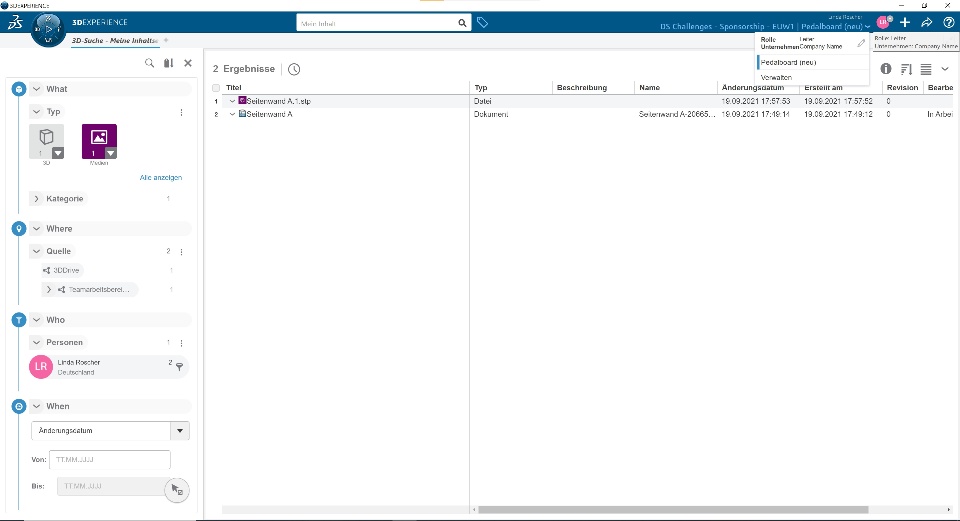Image resolution: width=960 pixels, height=521 pixels.
Task: Sort by the Revision column header
Action: pos(902,88)
